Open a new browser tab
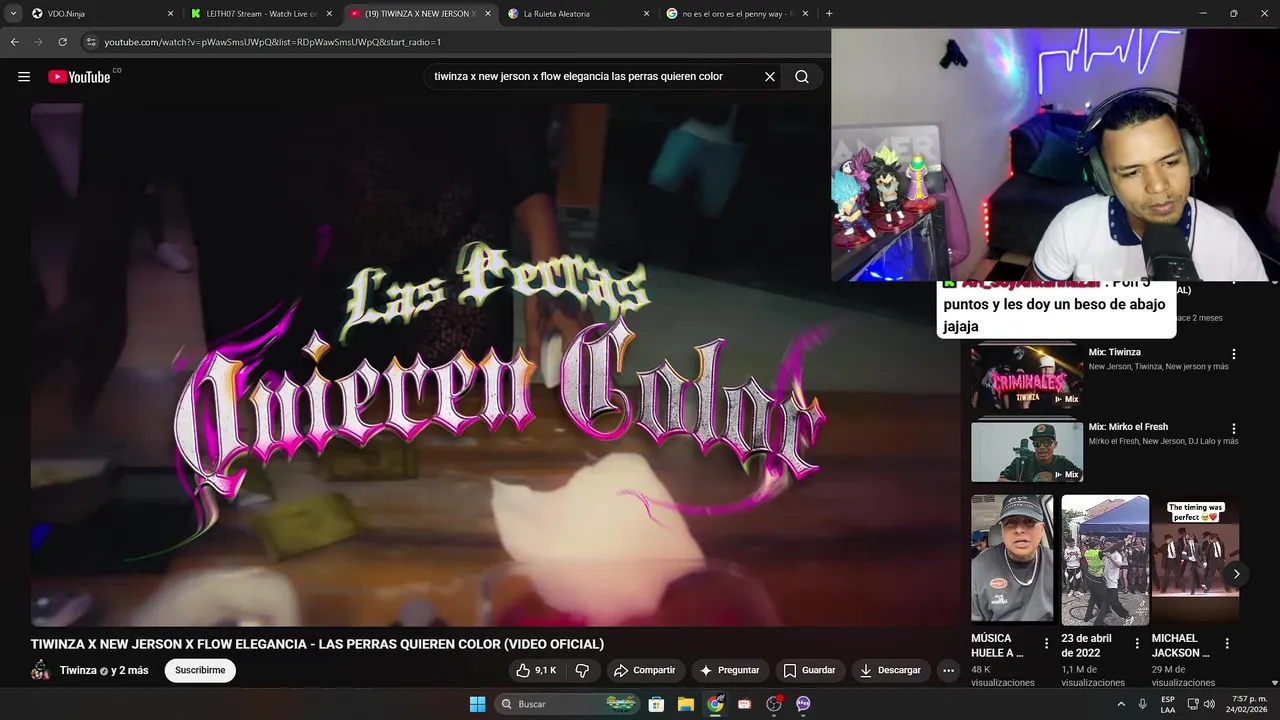The image size is (1280, 720). point(829,14)
